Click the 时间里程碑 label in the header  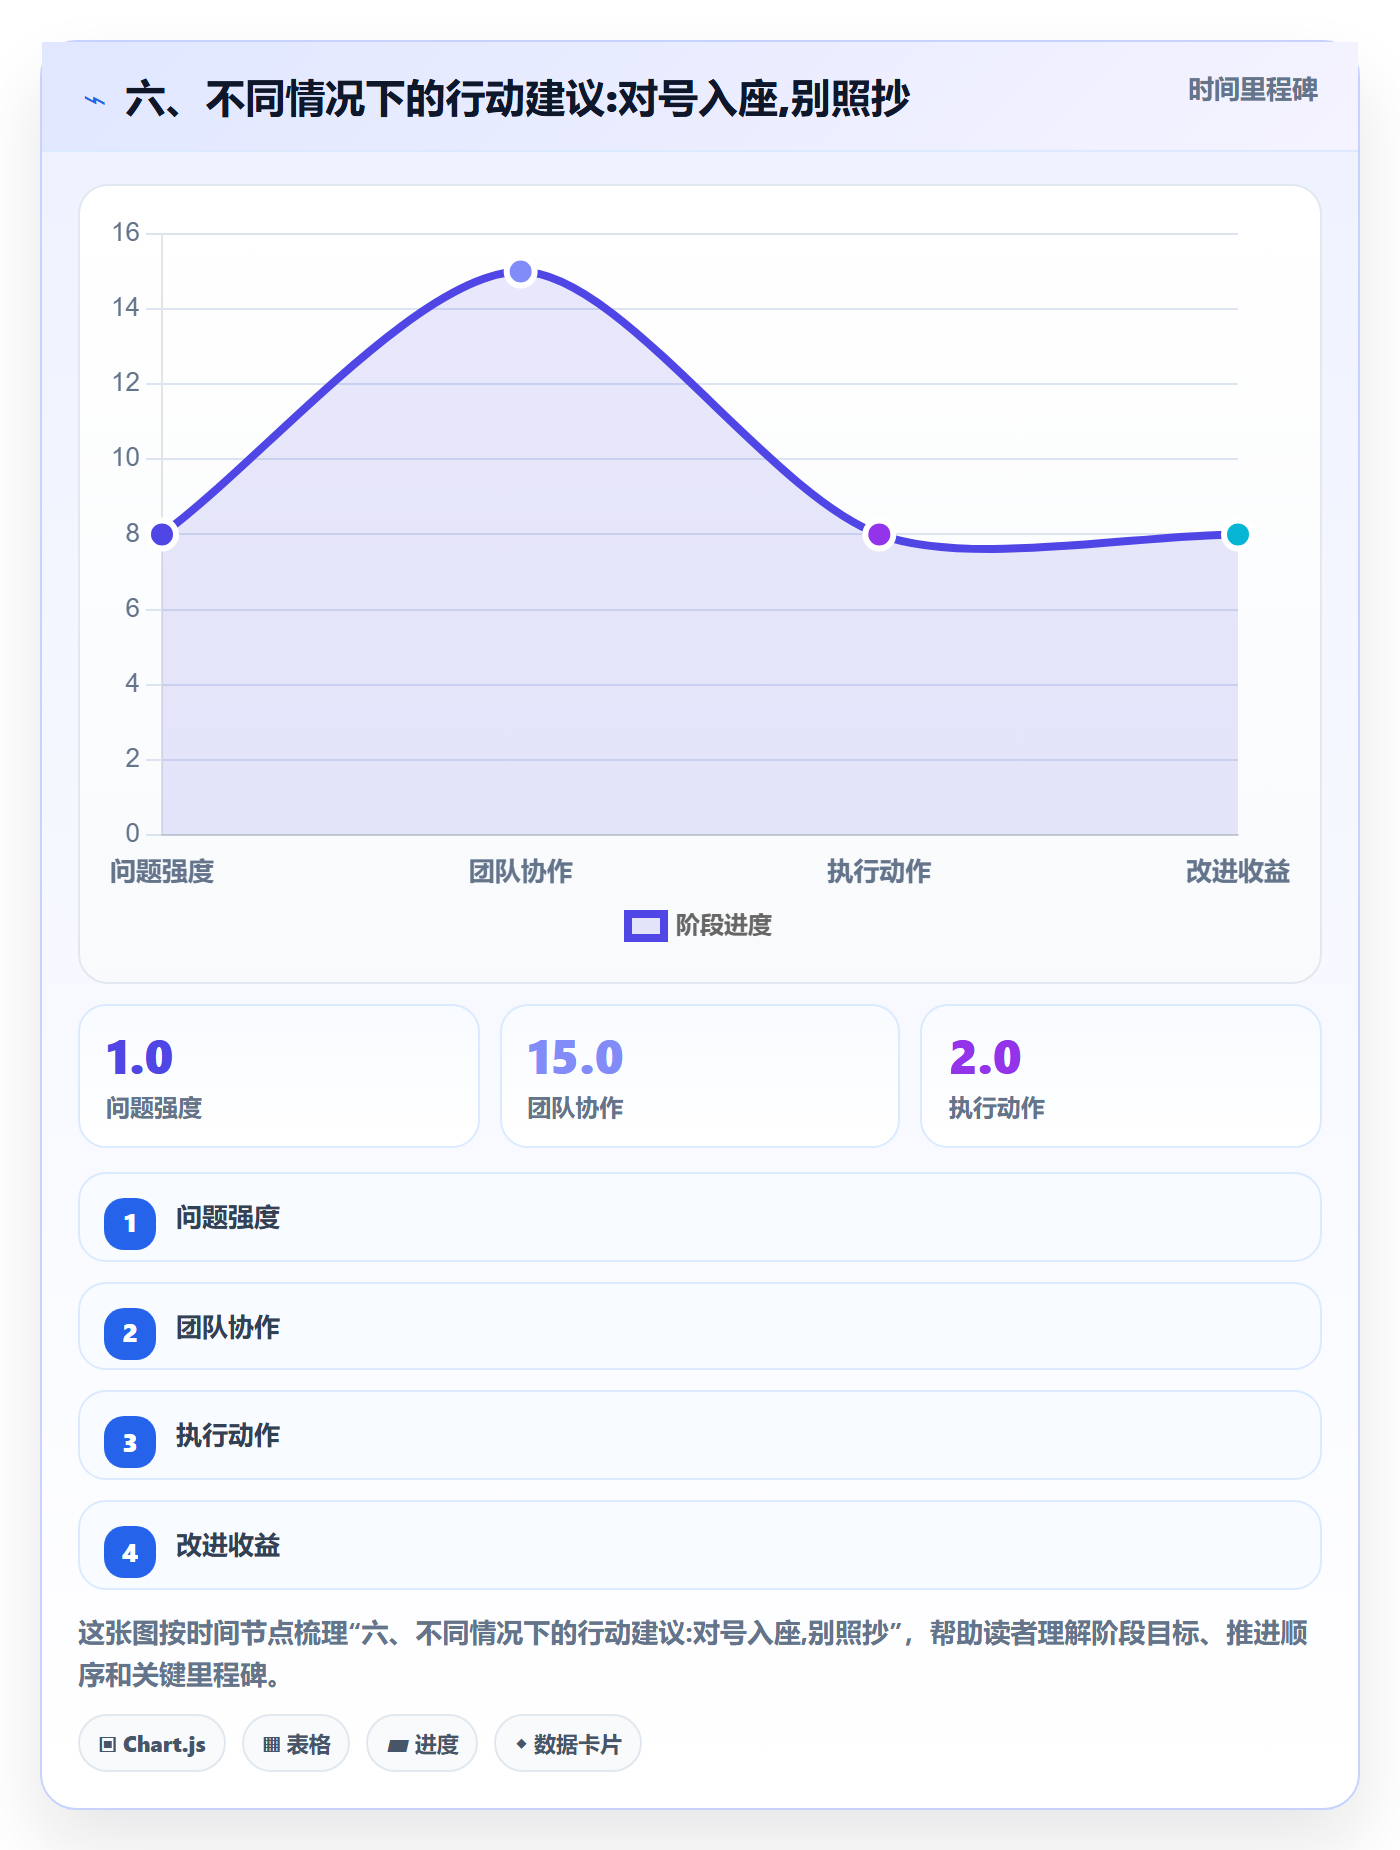(x=1252, y=90)
